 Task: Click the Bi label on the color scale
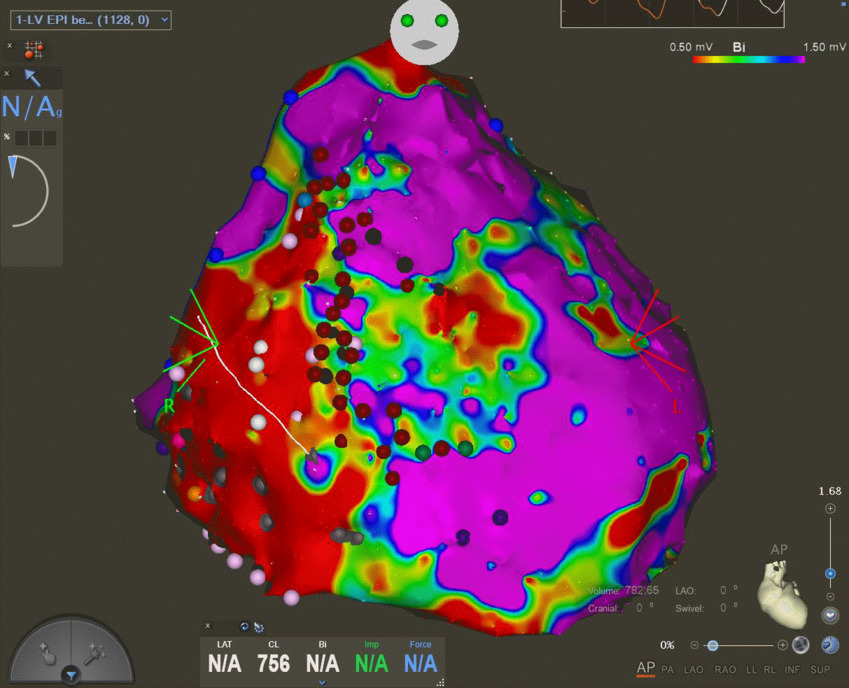[x=739, y=47]
